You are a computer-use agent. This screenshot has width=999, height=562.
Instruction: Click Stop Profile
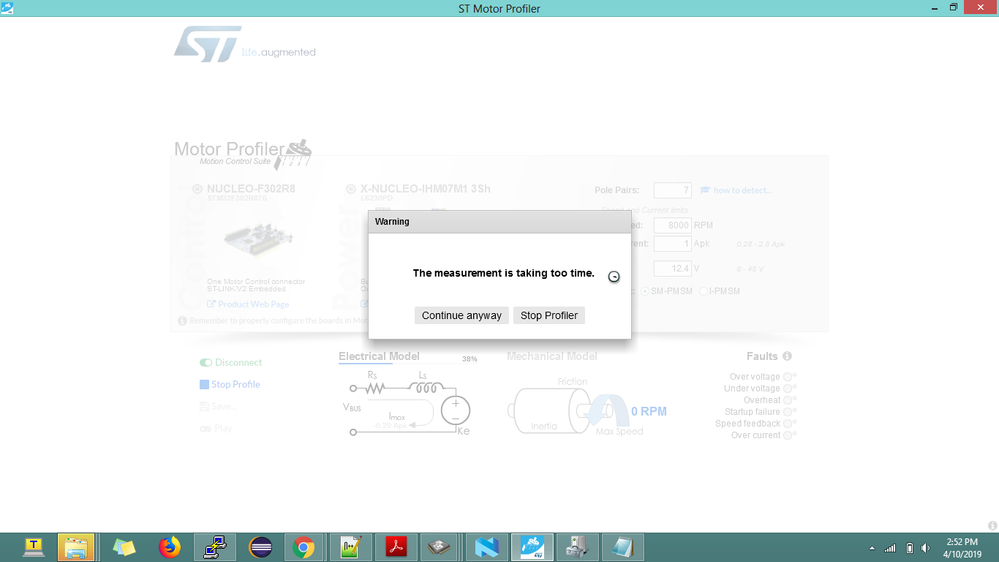point(230,384)
